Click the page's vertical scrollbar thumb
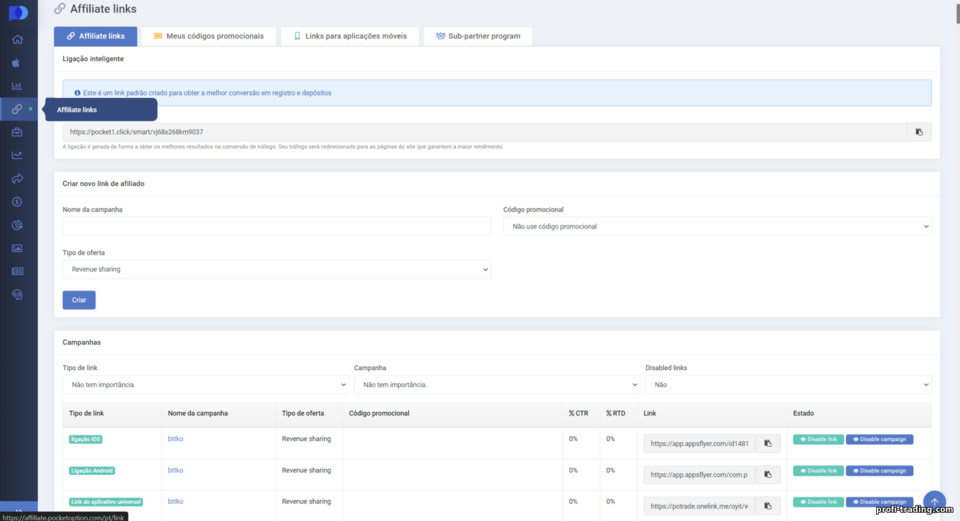Viewport: 960px width, 521px height. [x=956, y=12]
